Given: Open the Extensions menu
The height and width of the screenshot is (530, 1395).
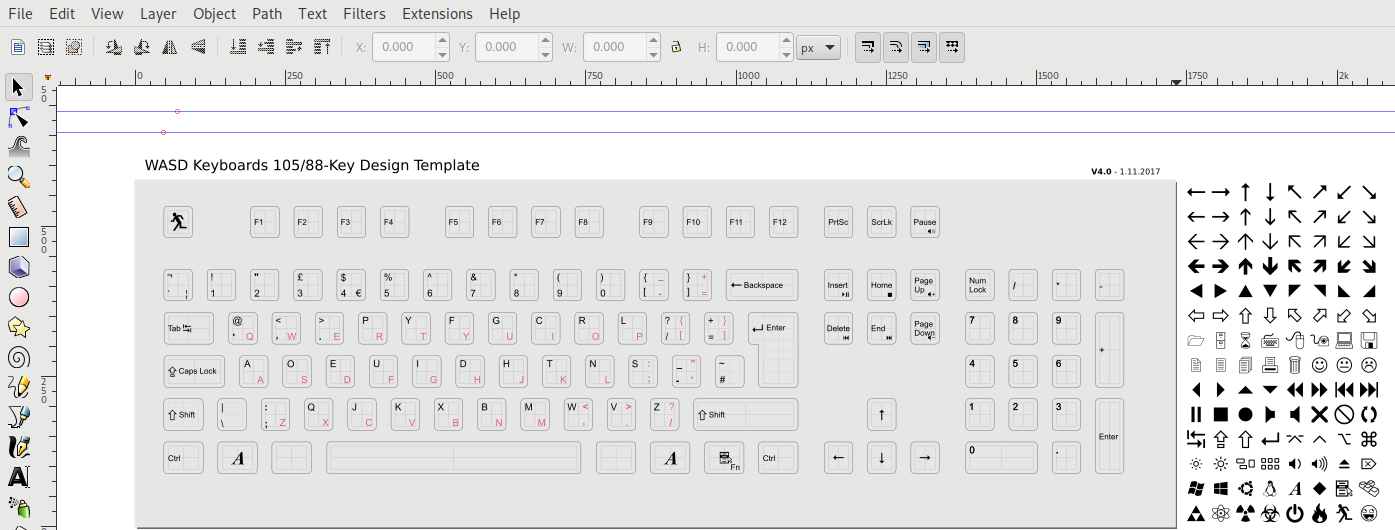Looking at the screenshot, I should click(438, 14).
